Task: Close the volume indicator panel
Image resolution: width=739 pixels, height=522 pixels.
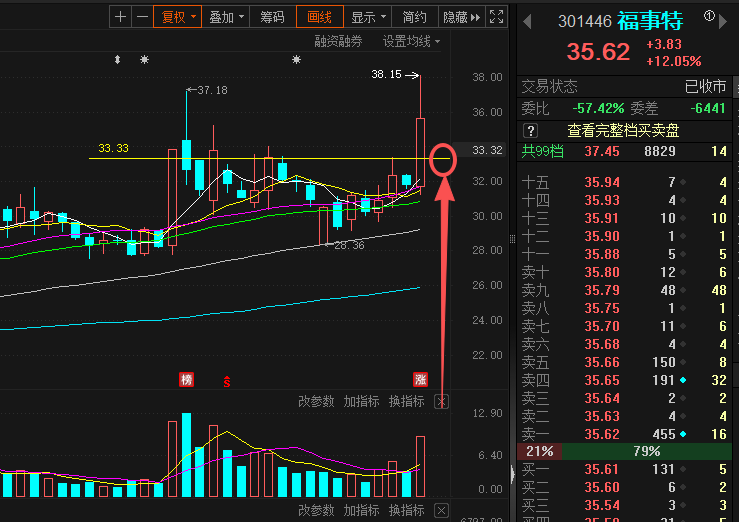Action: pos(441,402)
